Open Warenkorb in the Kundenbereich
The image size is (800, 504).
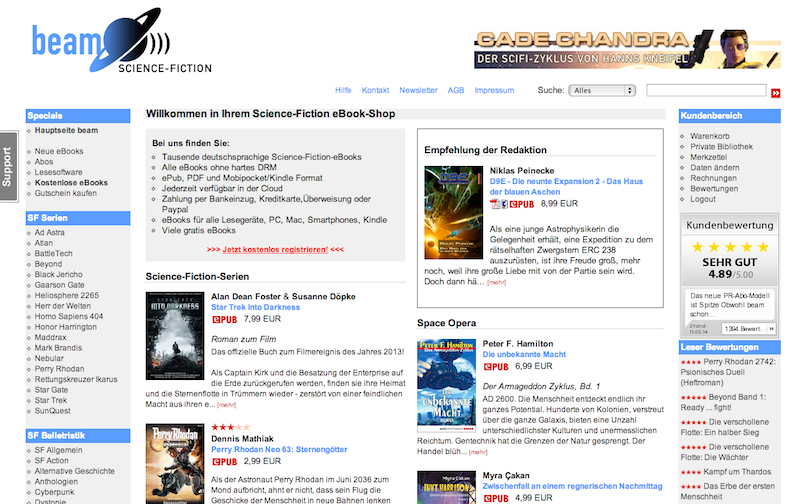710,135
